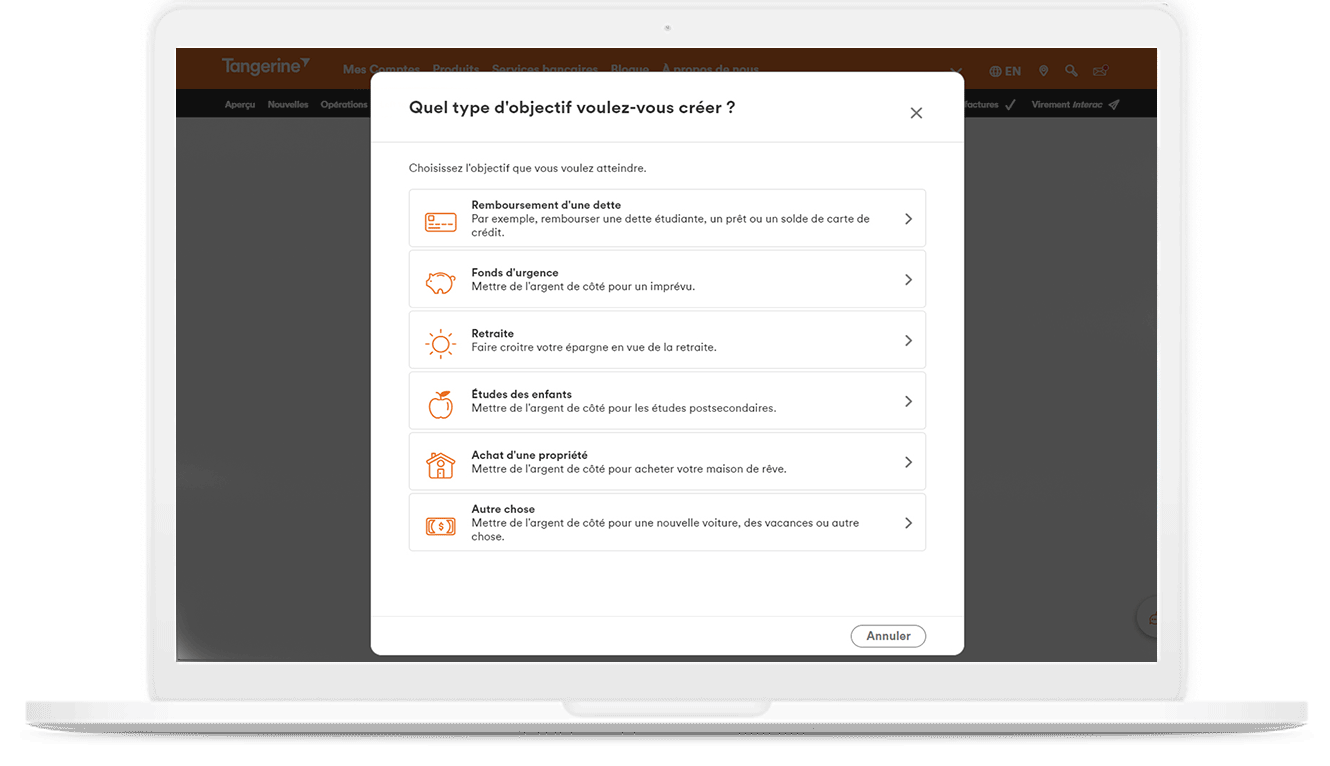The width and height of the screenshot is (1330, 766).
Task: Expand the Remboursement d'une dette chevron
Action: [908, 218]
